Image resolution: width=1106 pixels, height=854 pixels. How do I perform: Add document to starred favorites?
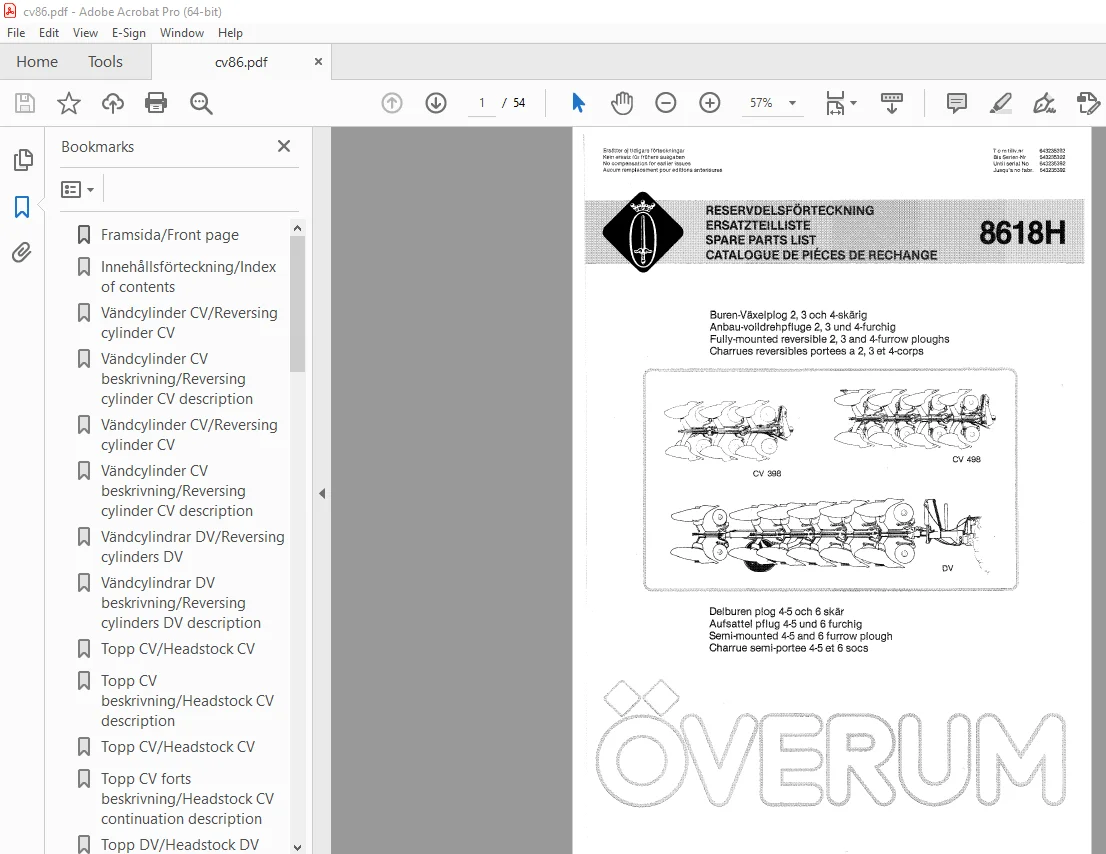click(x=68, y=103)
